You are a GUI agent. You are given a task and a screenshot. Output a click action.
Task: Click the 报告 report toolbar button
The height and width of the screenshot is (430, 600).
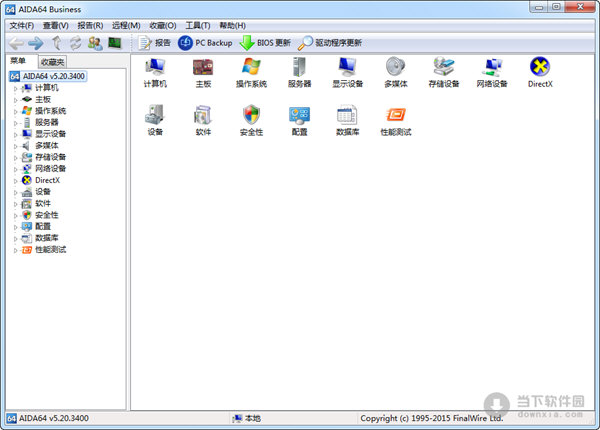[x=154, y=43]
